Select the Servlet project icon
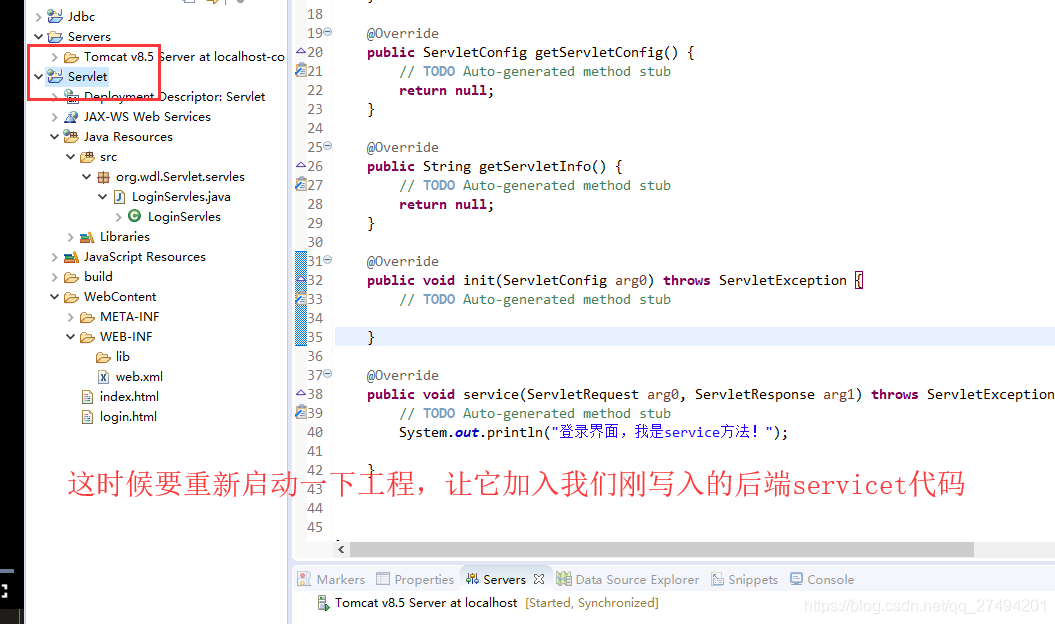 (55, 76)
